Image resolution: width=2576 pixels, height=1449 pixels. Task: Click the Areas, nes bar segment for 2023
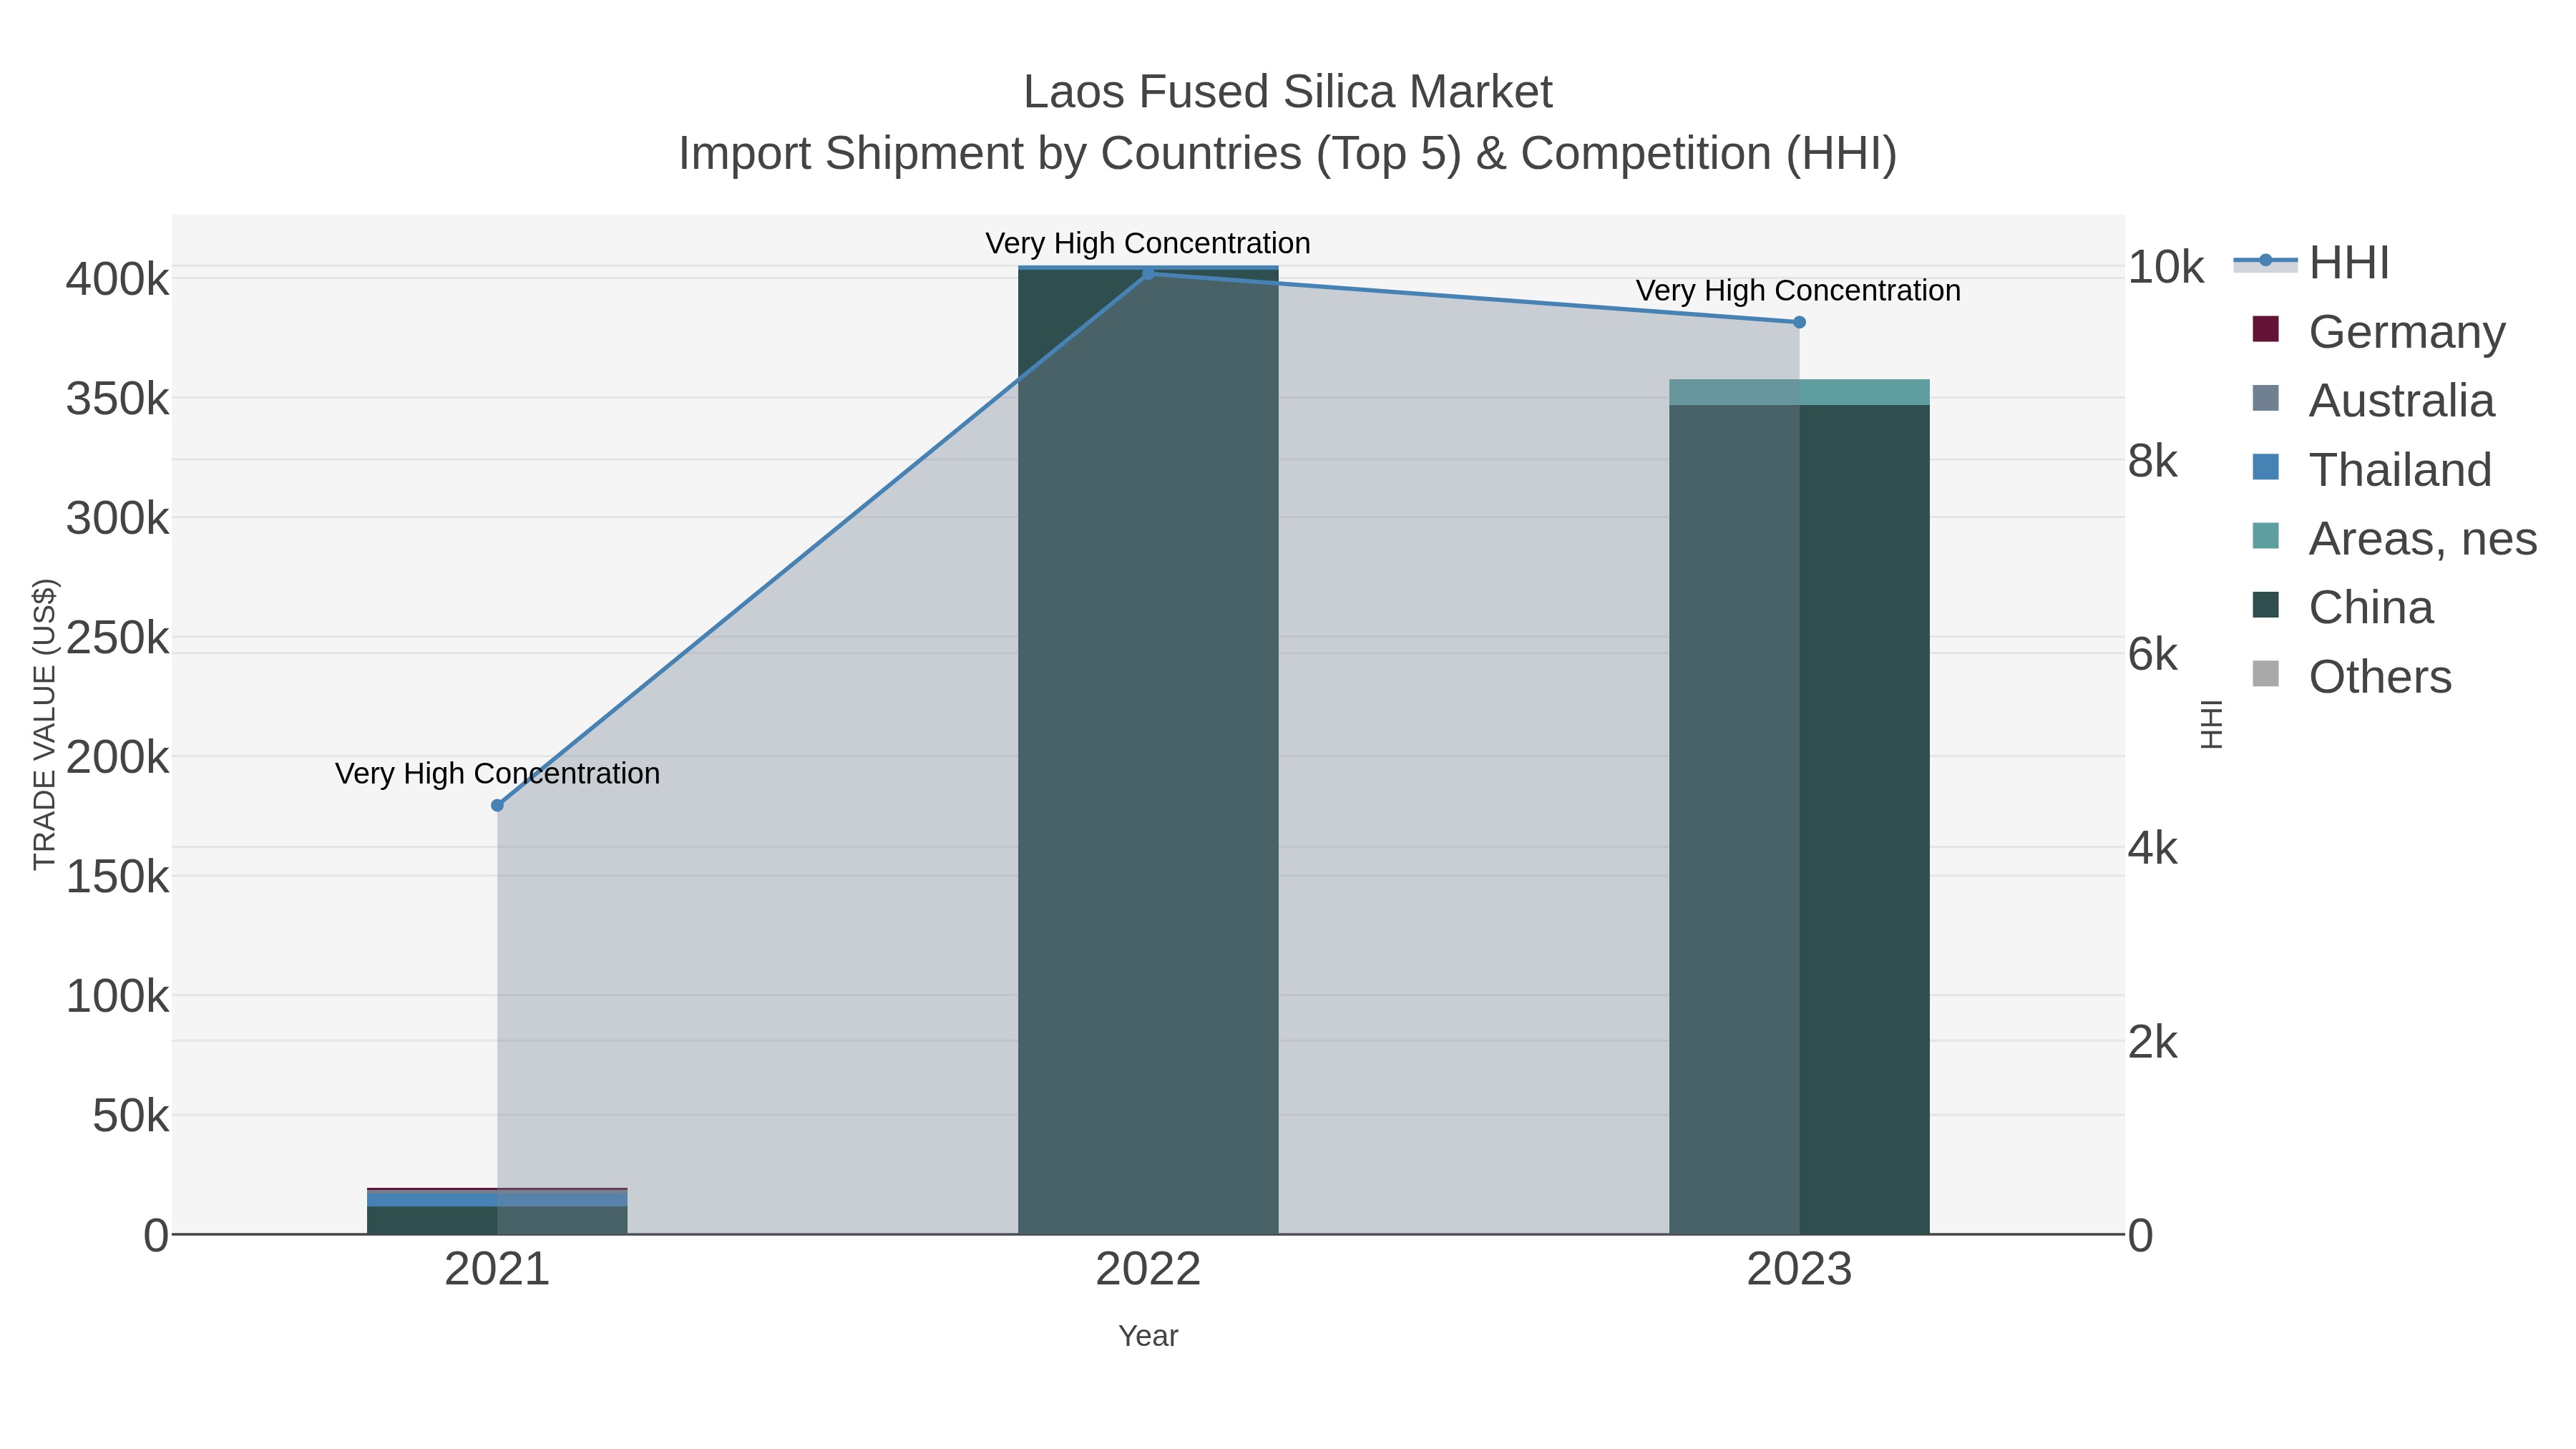click(x=1799, y=392)
